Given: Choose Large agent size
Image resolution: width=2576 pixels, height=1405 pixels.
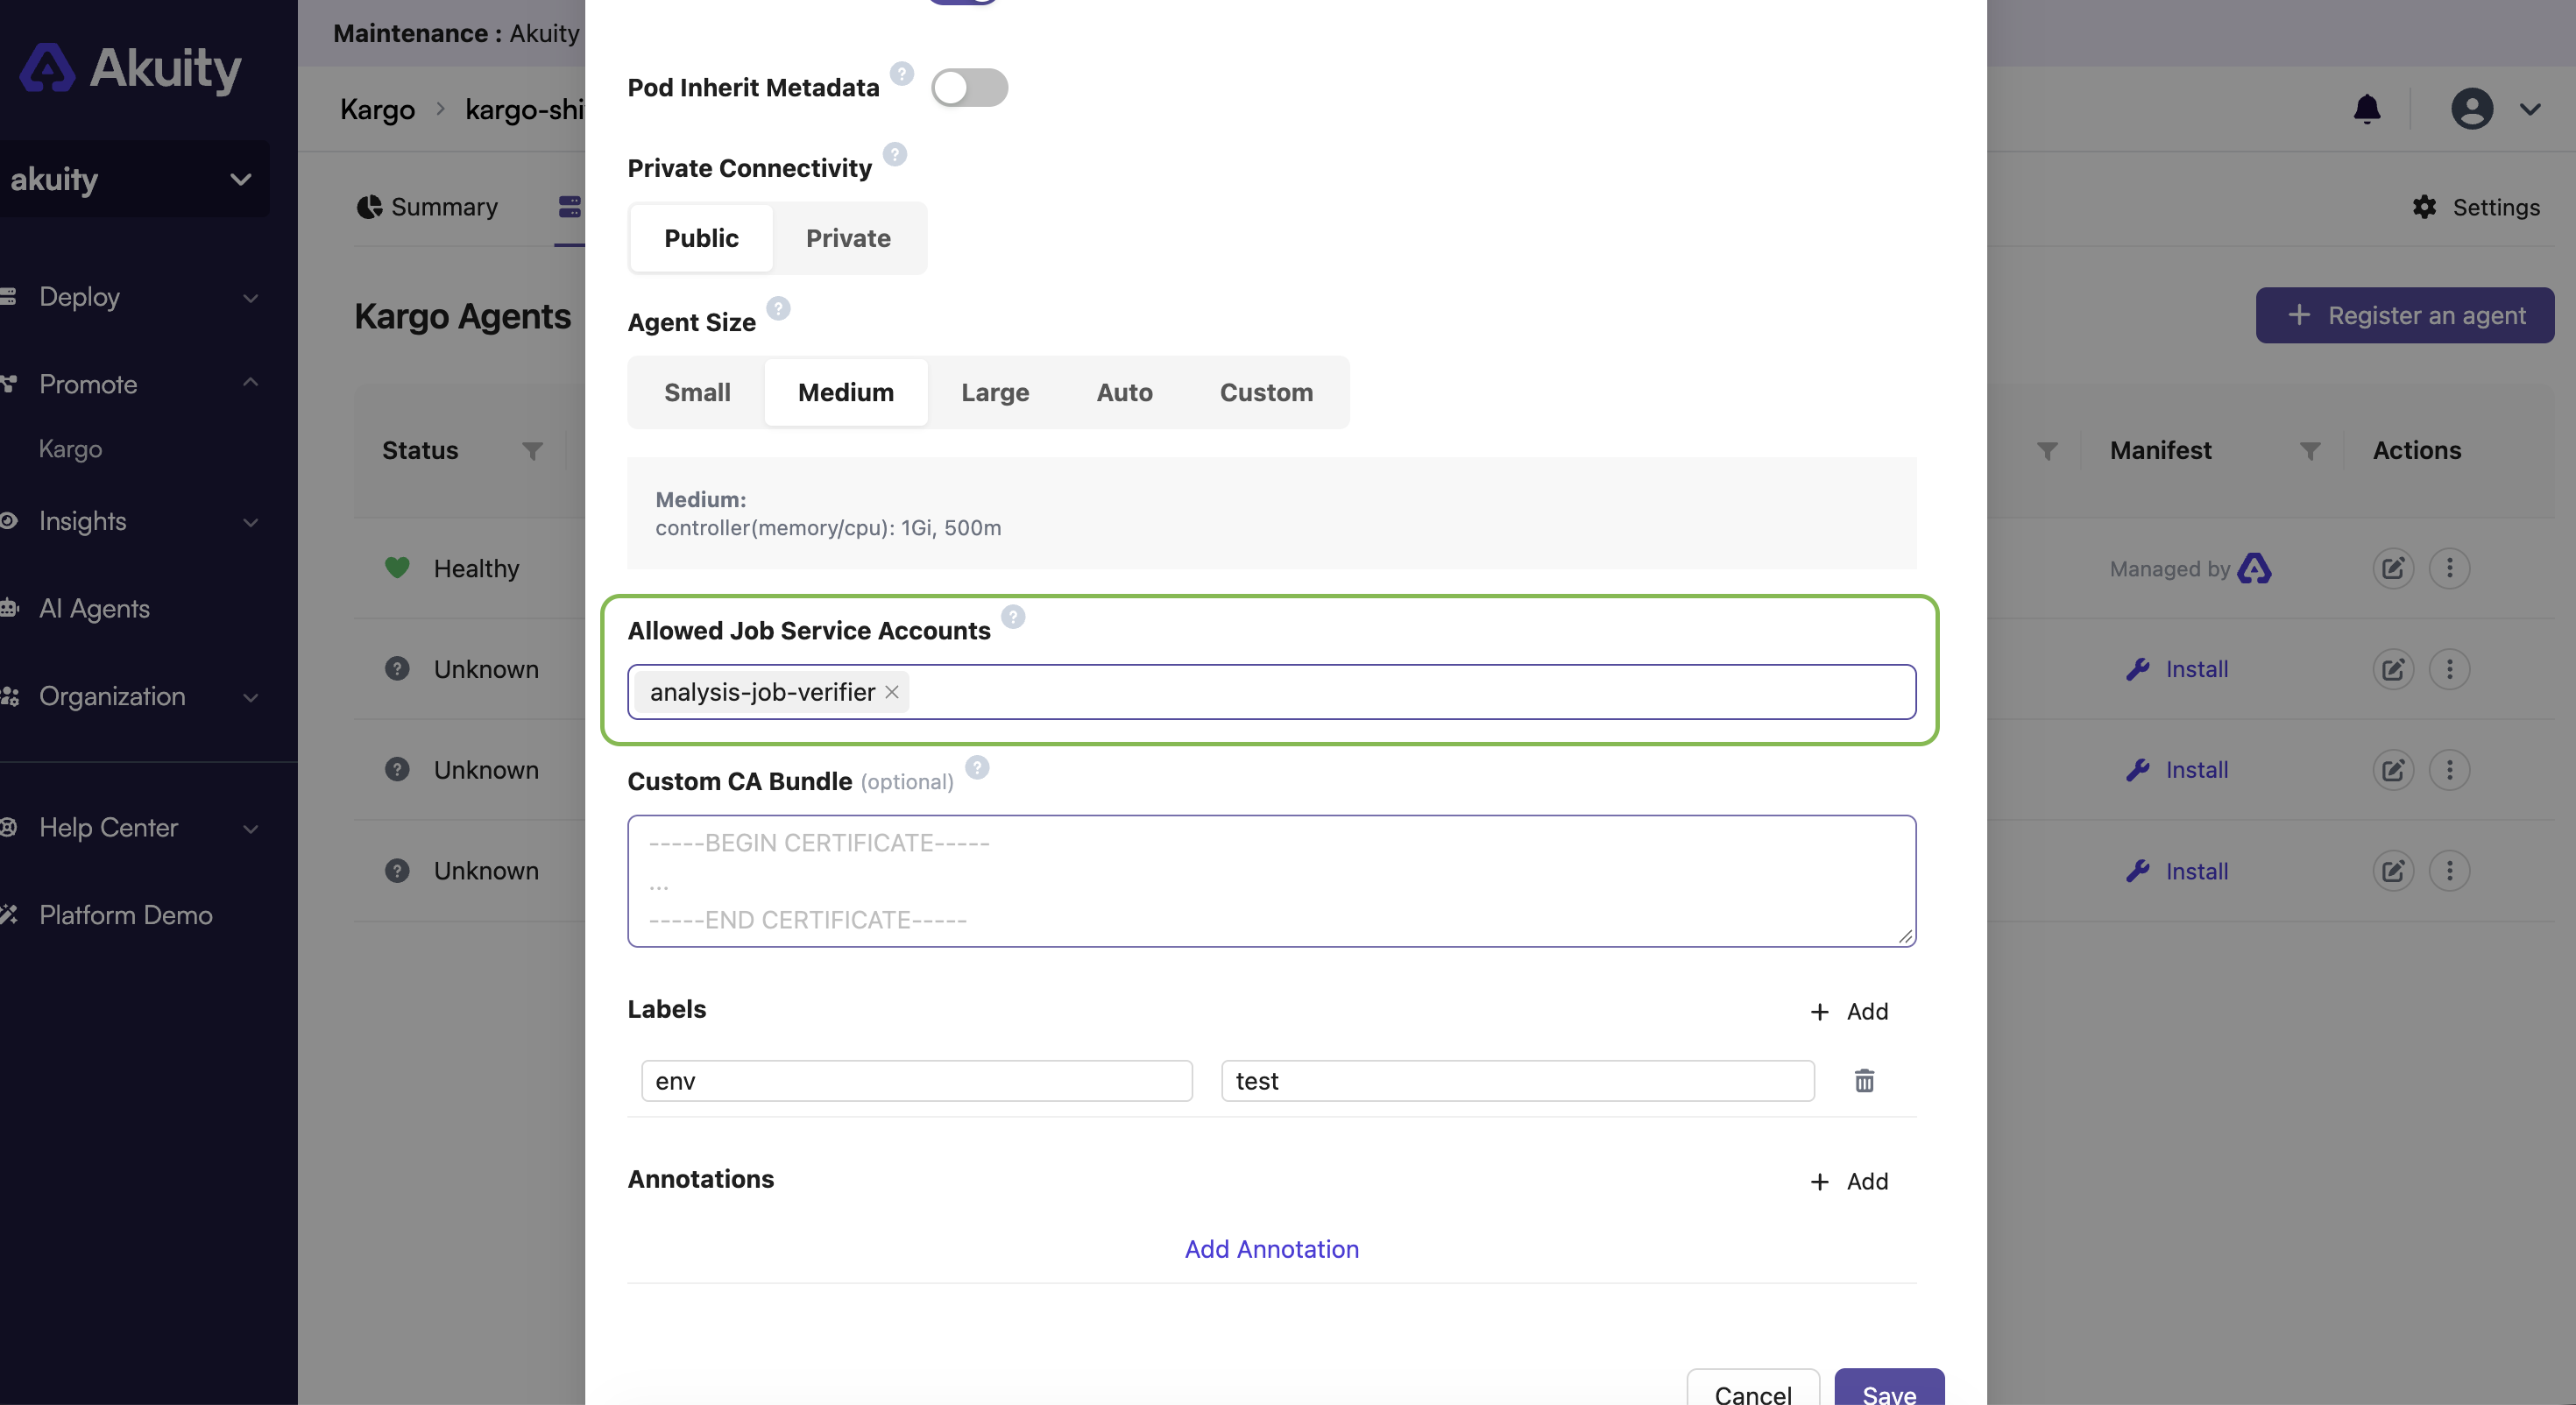Looking at the screenshot, I should pos(995,392).
